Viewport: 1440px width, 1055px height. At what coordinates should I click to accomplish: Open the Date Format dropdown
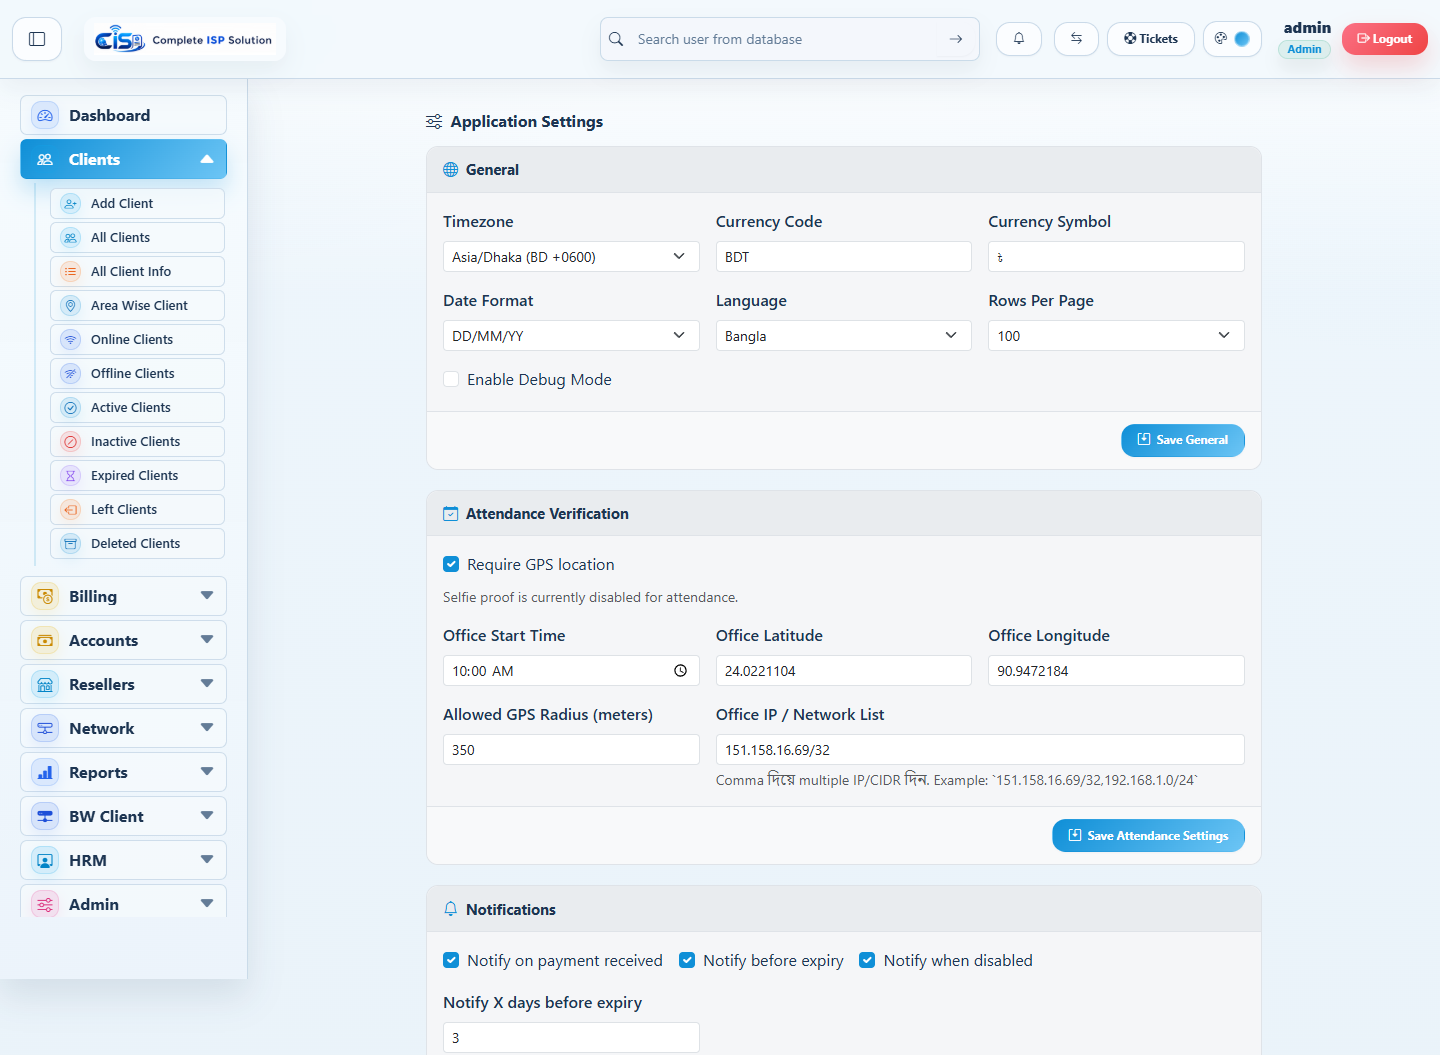coord(571,335)
